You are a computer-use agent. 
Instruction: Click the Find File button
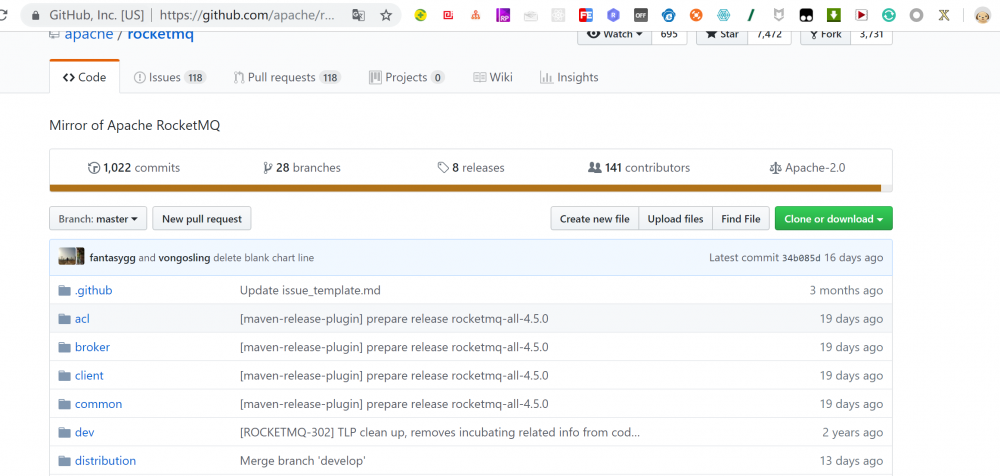(x=741, y=219)
